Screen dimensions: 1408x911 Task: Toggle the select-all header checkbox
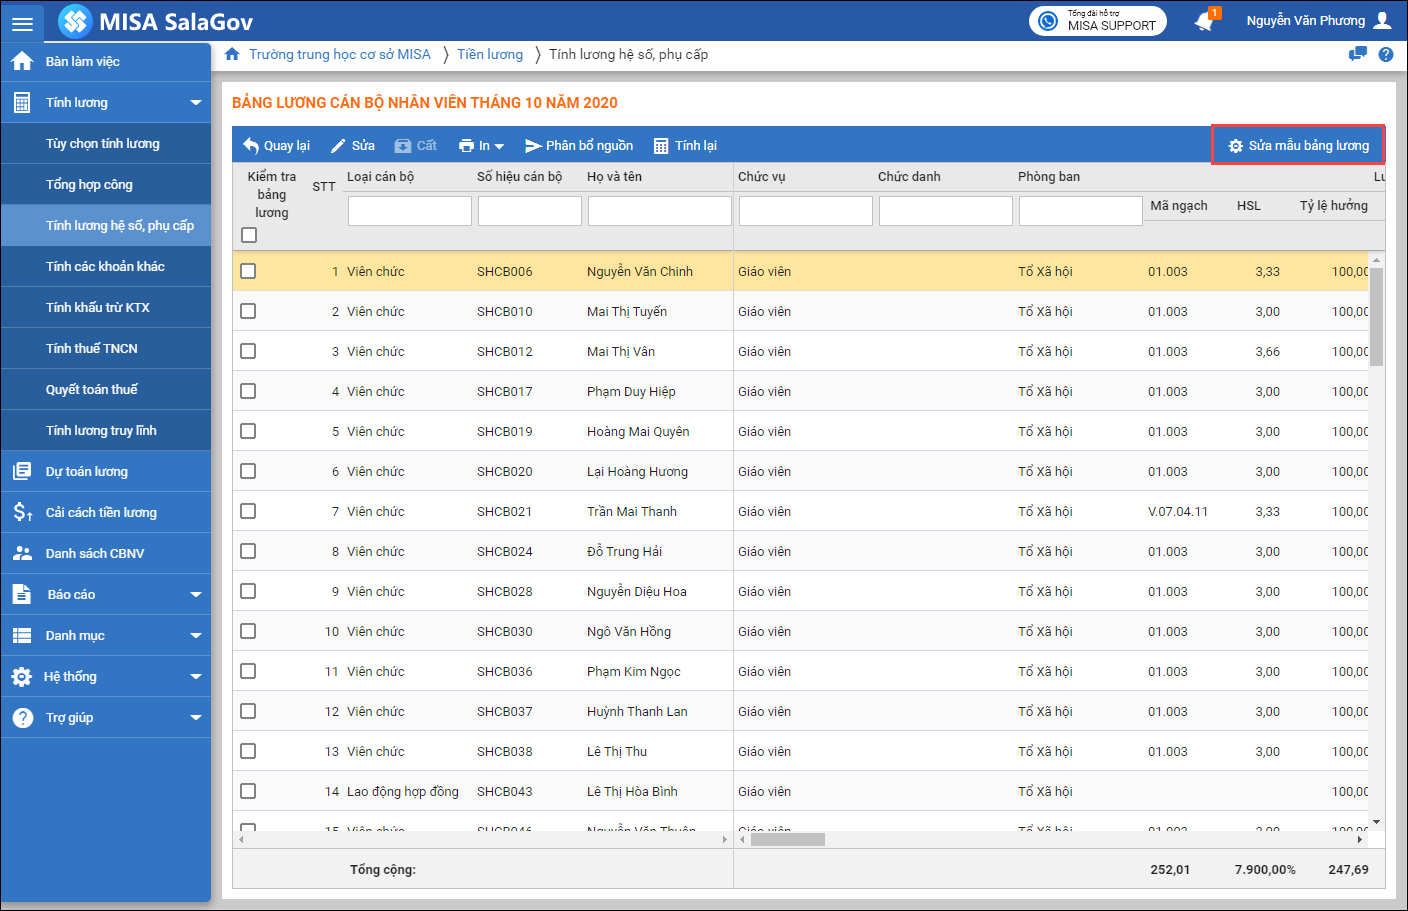249,235
